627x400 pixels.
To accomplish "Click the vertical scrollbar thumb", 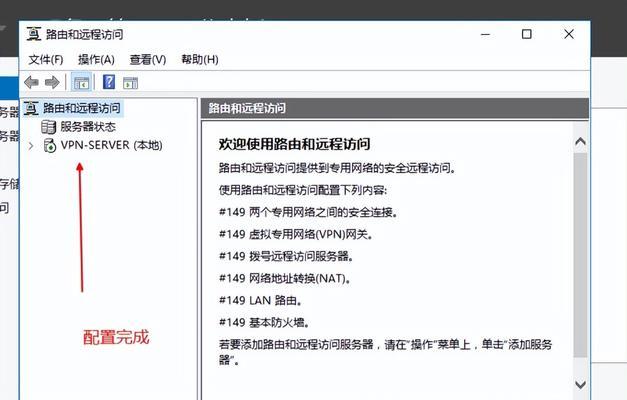I will 580,254.
